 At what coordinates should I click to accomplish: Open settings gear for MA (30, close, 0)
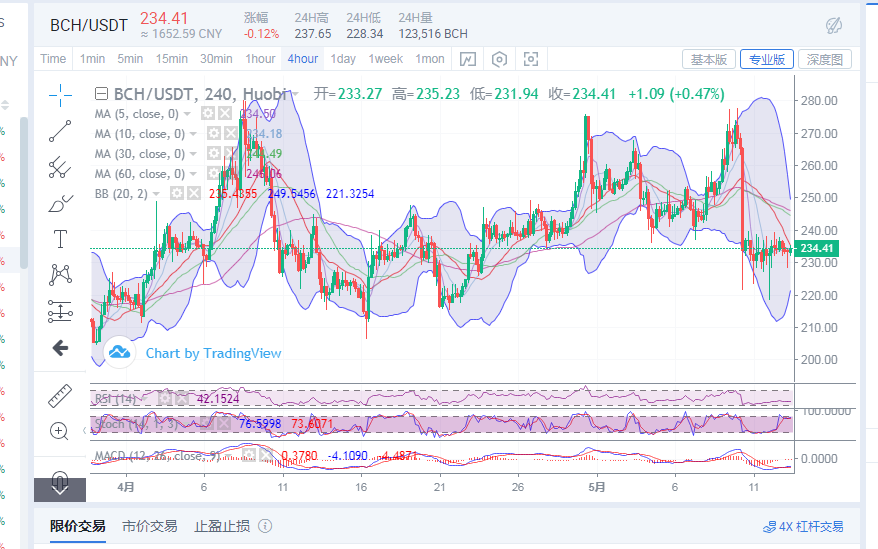[x=214, y=153]
